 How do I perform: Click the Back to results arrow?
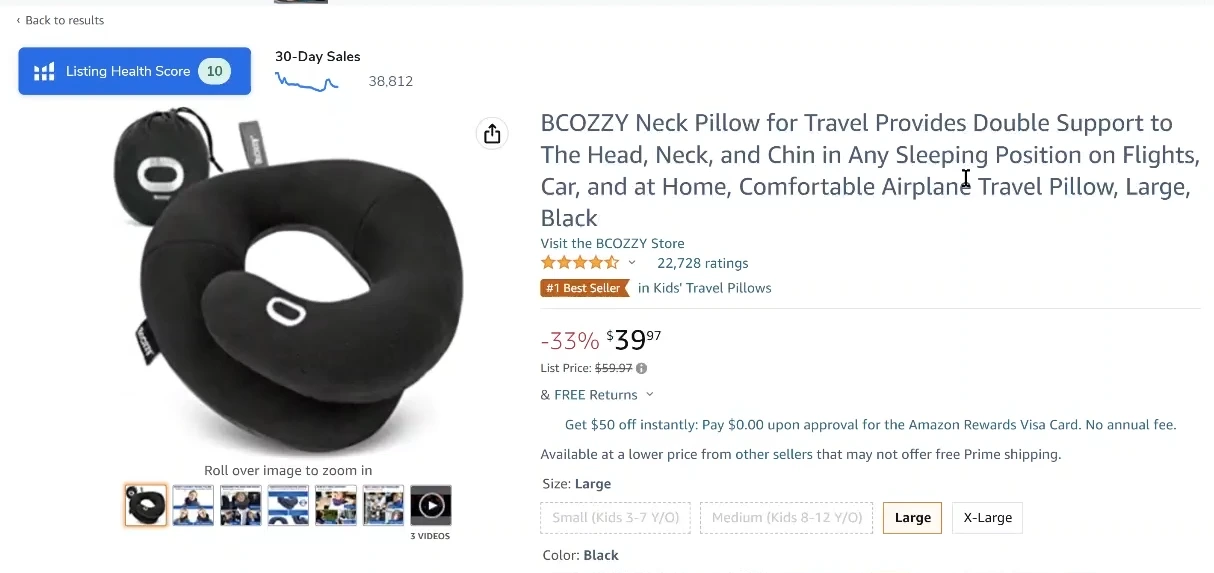pyautogui.click(x=18, y=20)
